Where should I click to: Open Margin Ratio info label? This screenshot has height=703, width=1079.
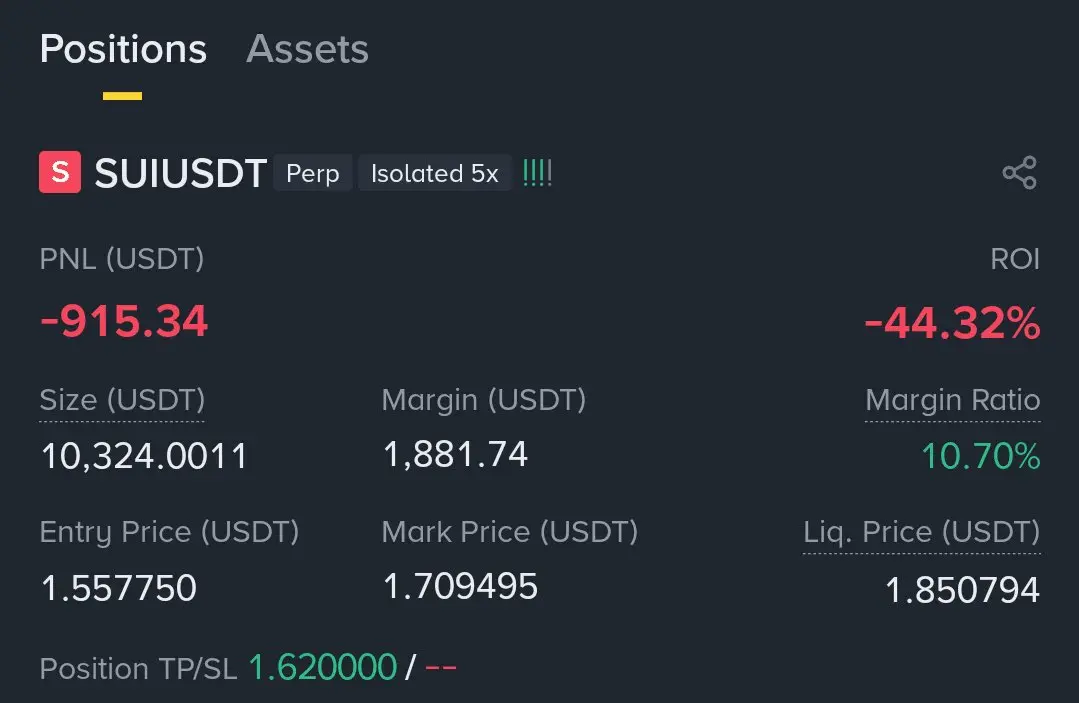click(952, 400)
